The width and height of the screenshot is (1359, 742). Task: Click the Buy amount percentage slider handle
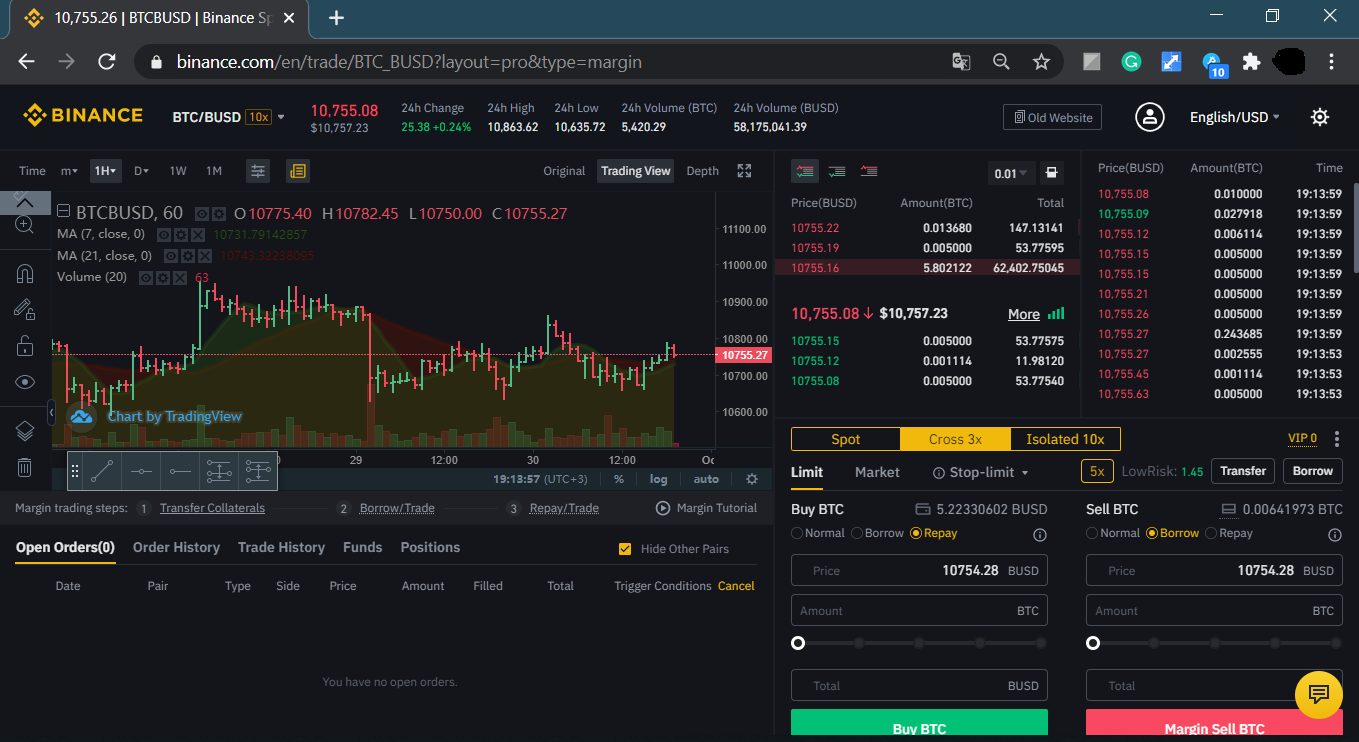click(x=798, y=643)
